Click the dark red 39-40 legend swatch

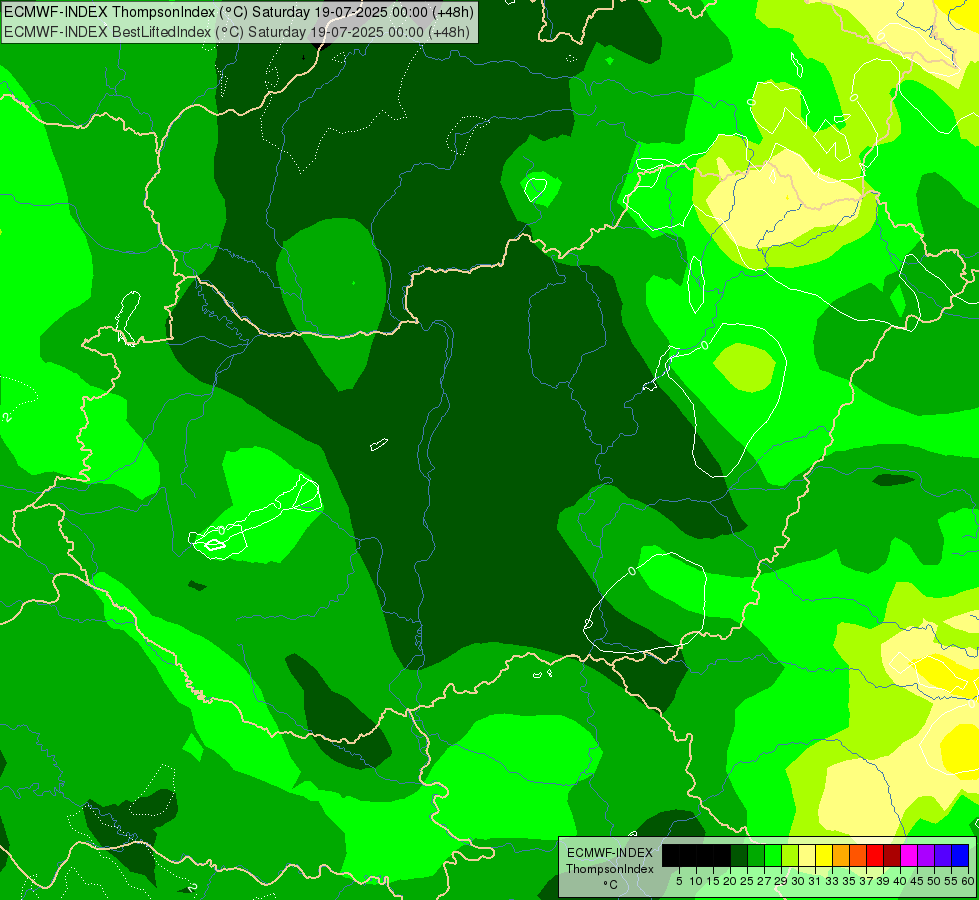(x=892, y=855)
